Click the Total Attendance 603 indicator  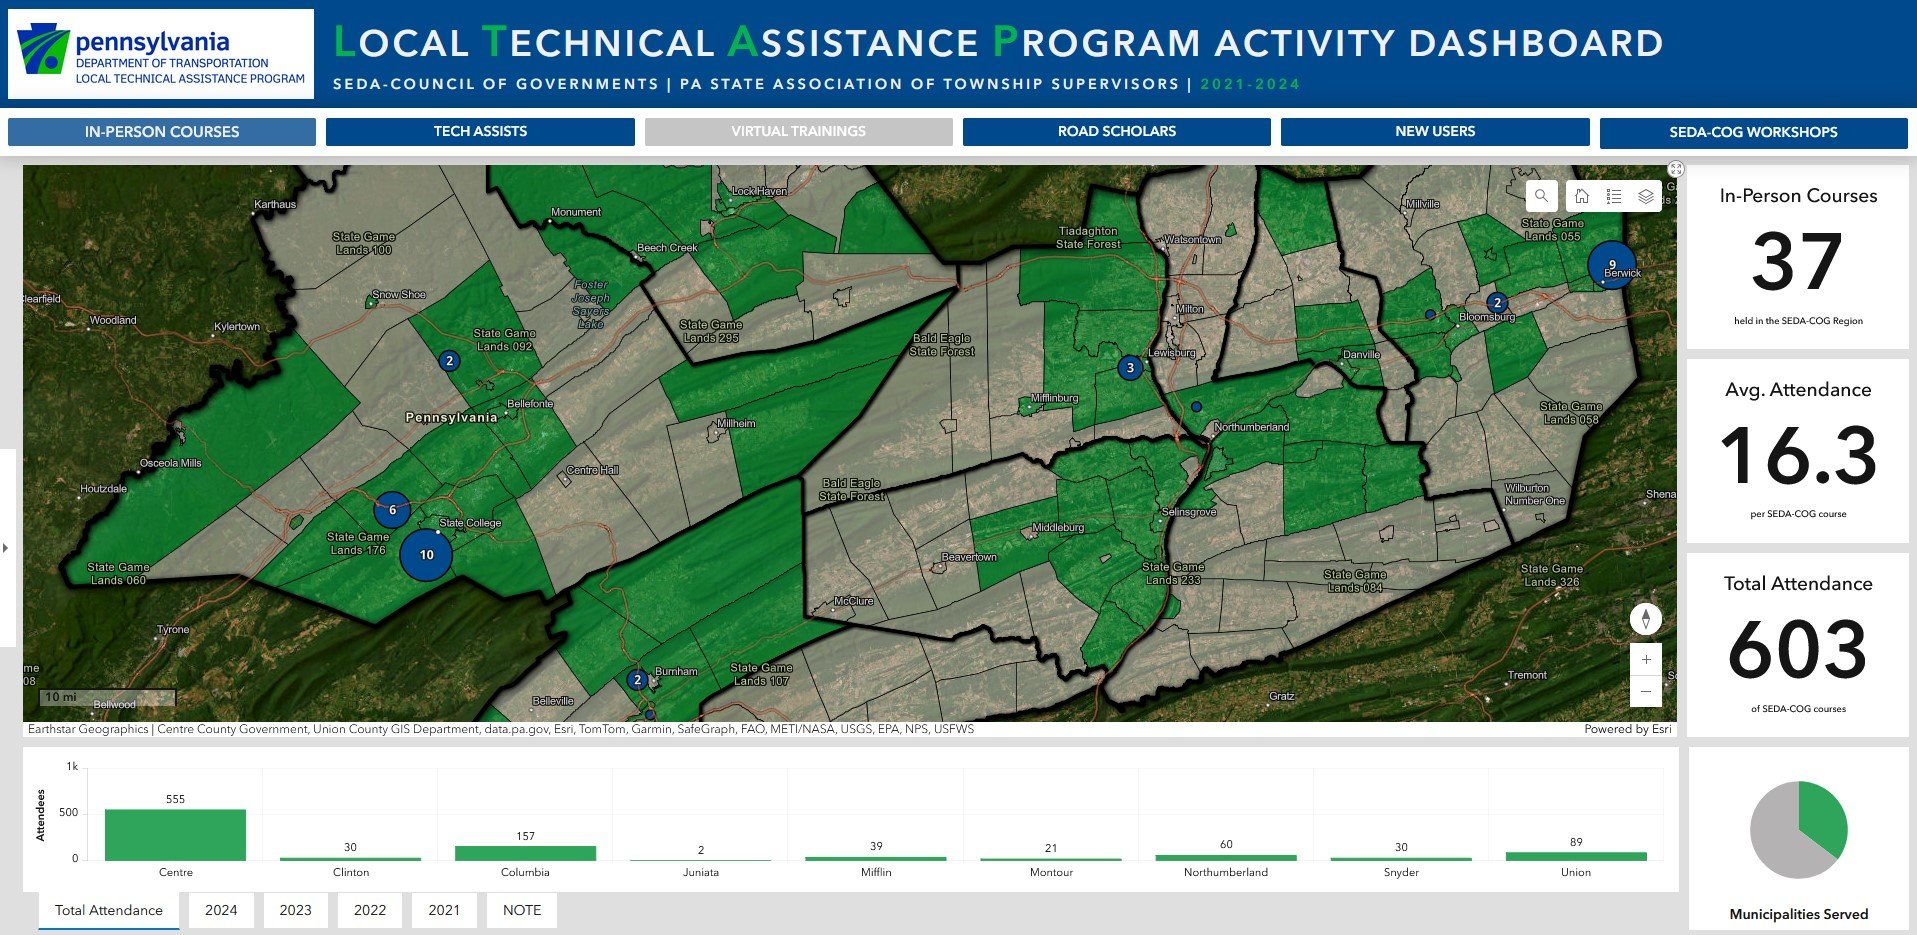click(1798, 645)
